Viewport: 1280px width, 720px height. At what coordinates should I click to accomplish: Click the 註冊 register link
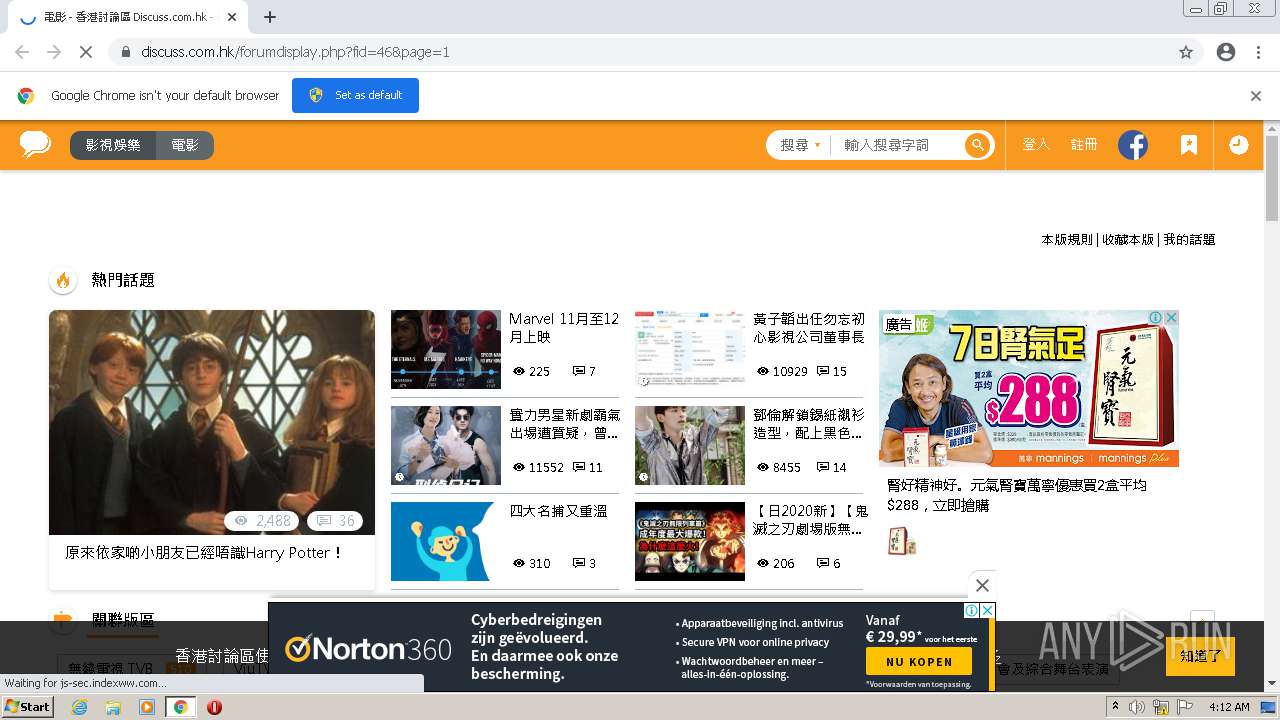(1084, 145)
